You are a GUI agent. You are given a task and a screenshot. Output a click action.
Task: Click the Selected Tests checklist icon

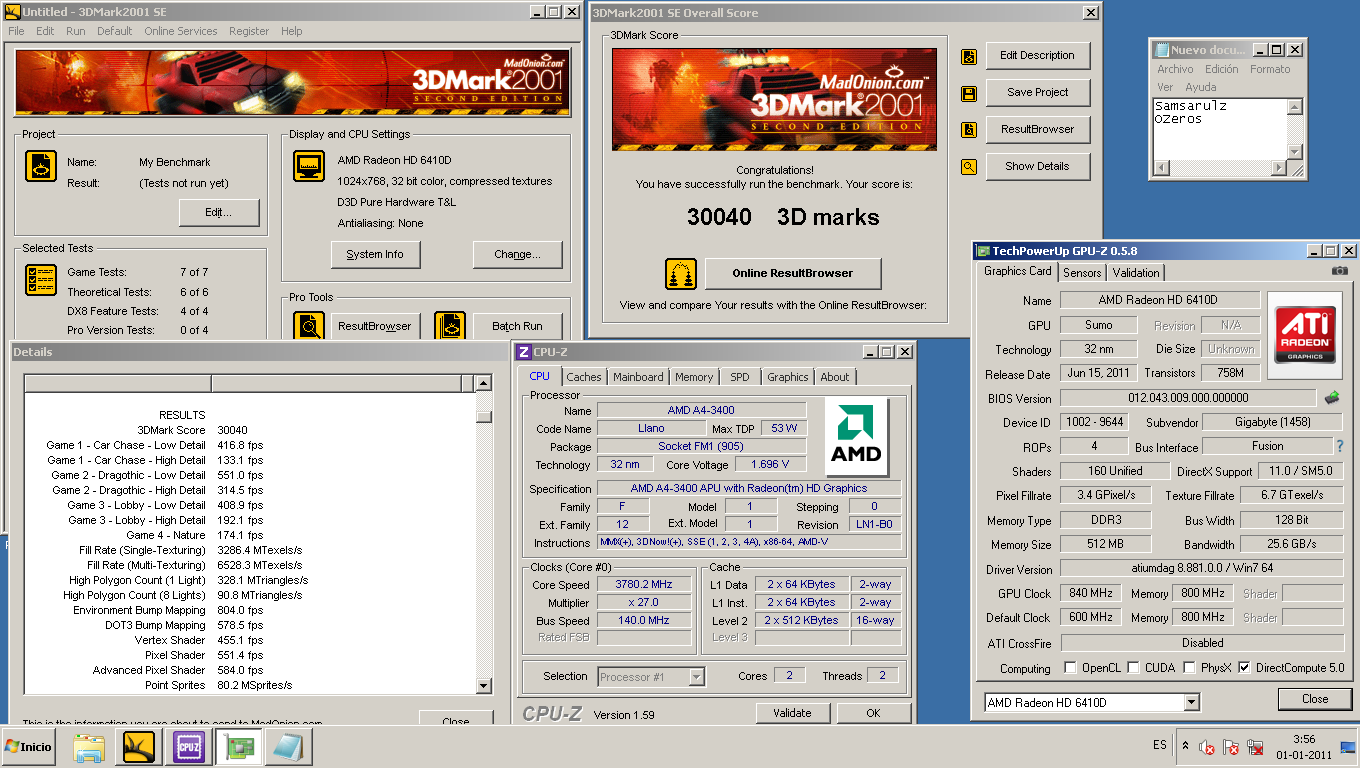pyautogui.click(x=41, y=280)
